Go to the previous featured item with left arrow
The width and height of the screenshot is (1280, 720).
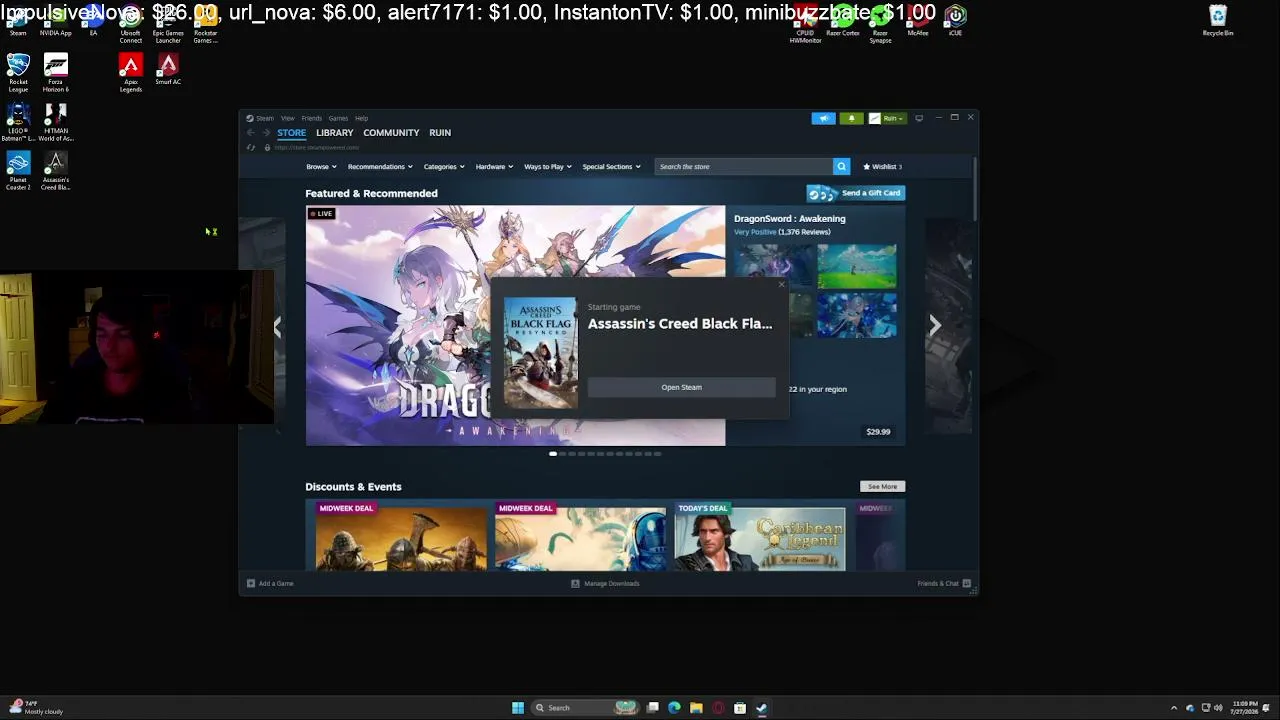pyautogui.click(x=277, y=326)
